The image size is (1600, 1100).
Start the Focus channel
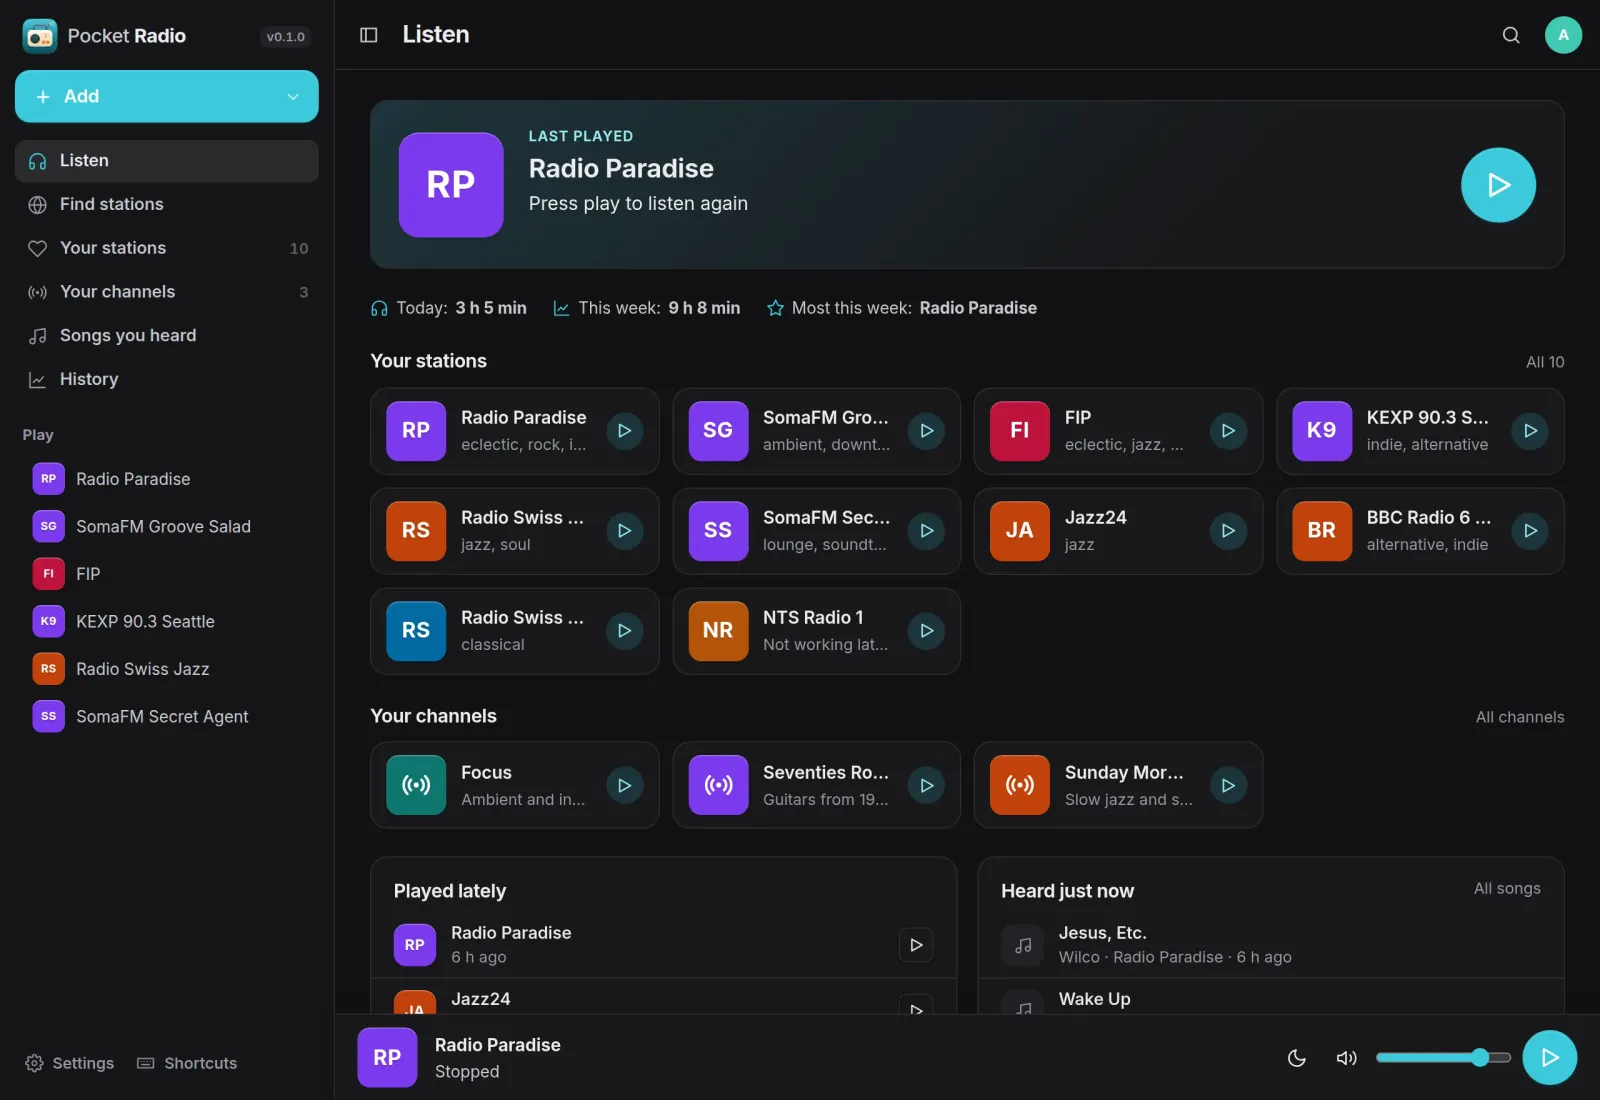click(624, 786)
